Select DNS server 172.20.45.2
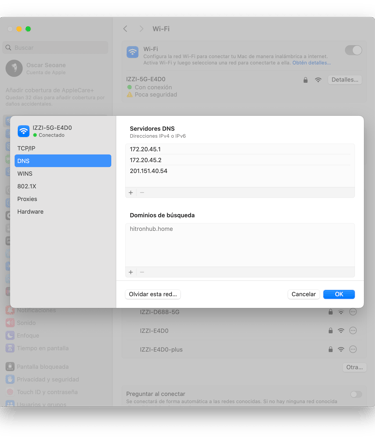 [x=240, y=160]
